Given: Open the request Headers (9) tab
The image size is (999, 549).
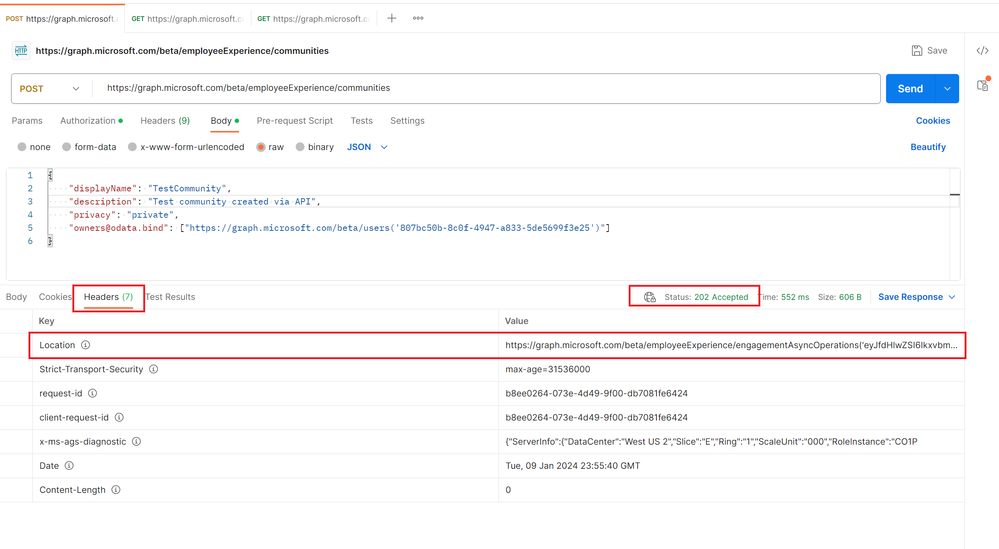Looking at the screenshot, I should (165, 120).
